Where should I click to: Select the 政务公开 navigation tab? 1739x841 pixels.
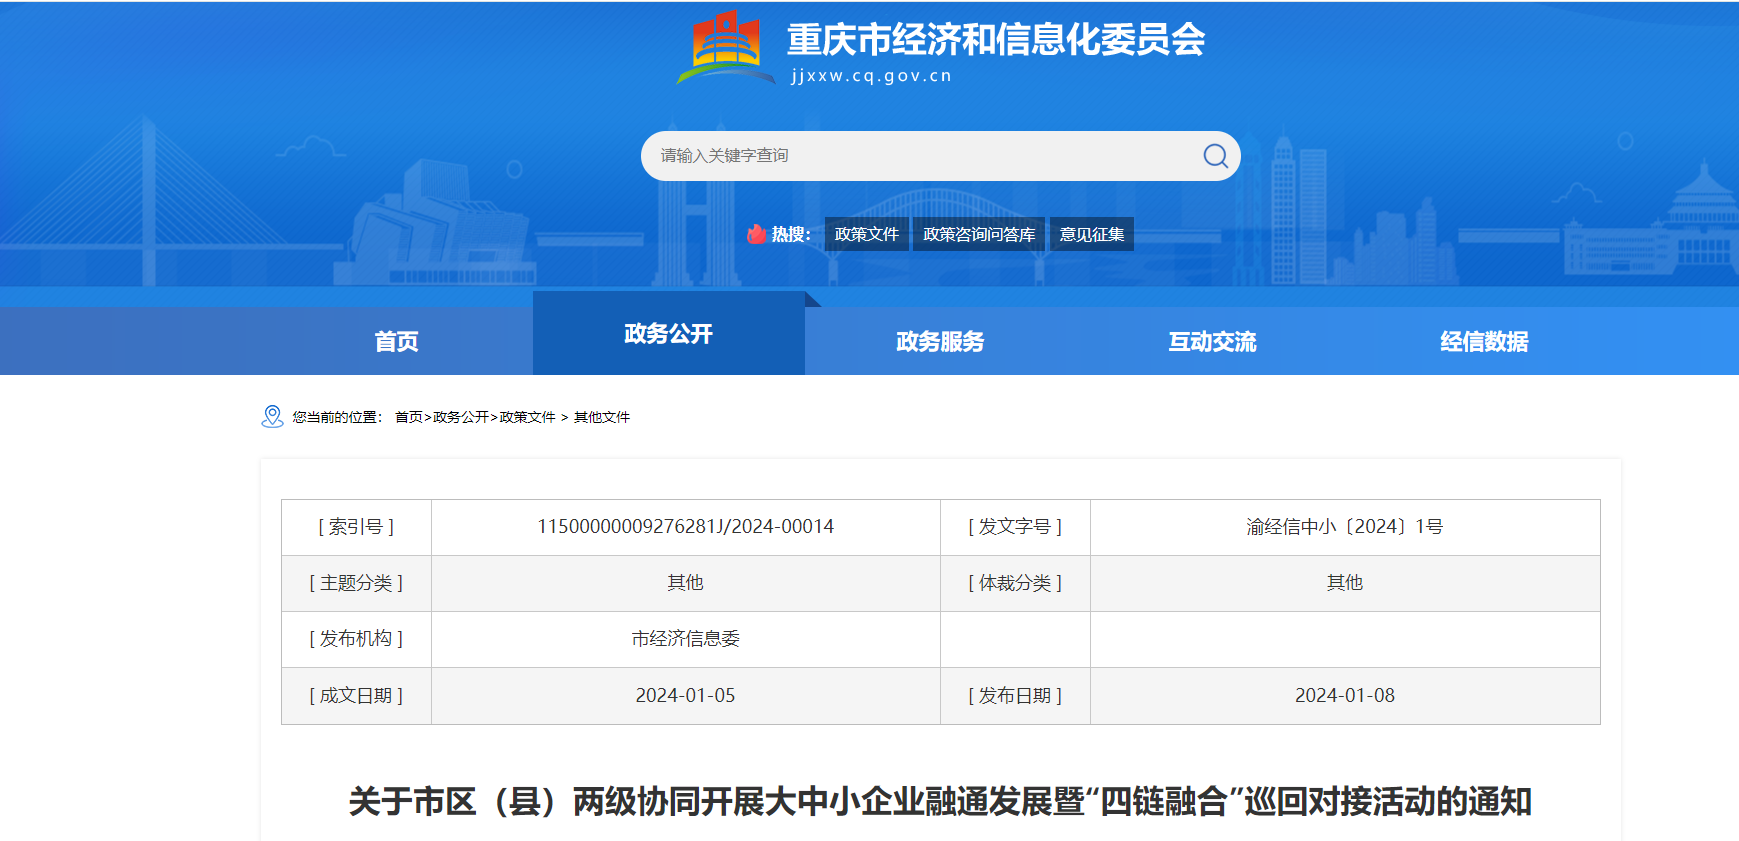tap(668, 334)
